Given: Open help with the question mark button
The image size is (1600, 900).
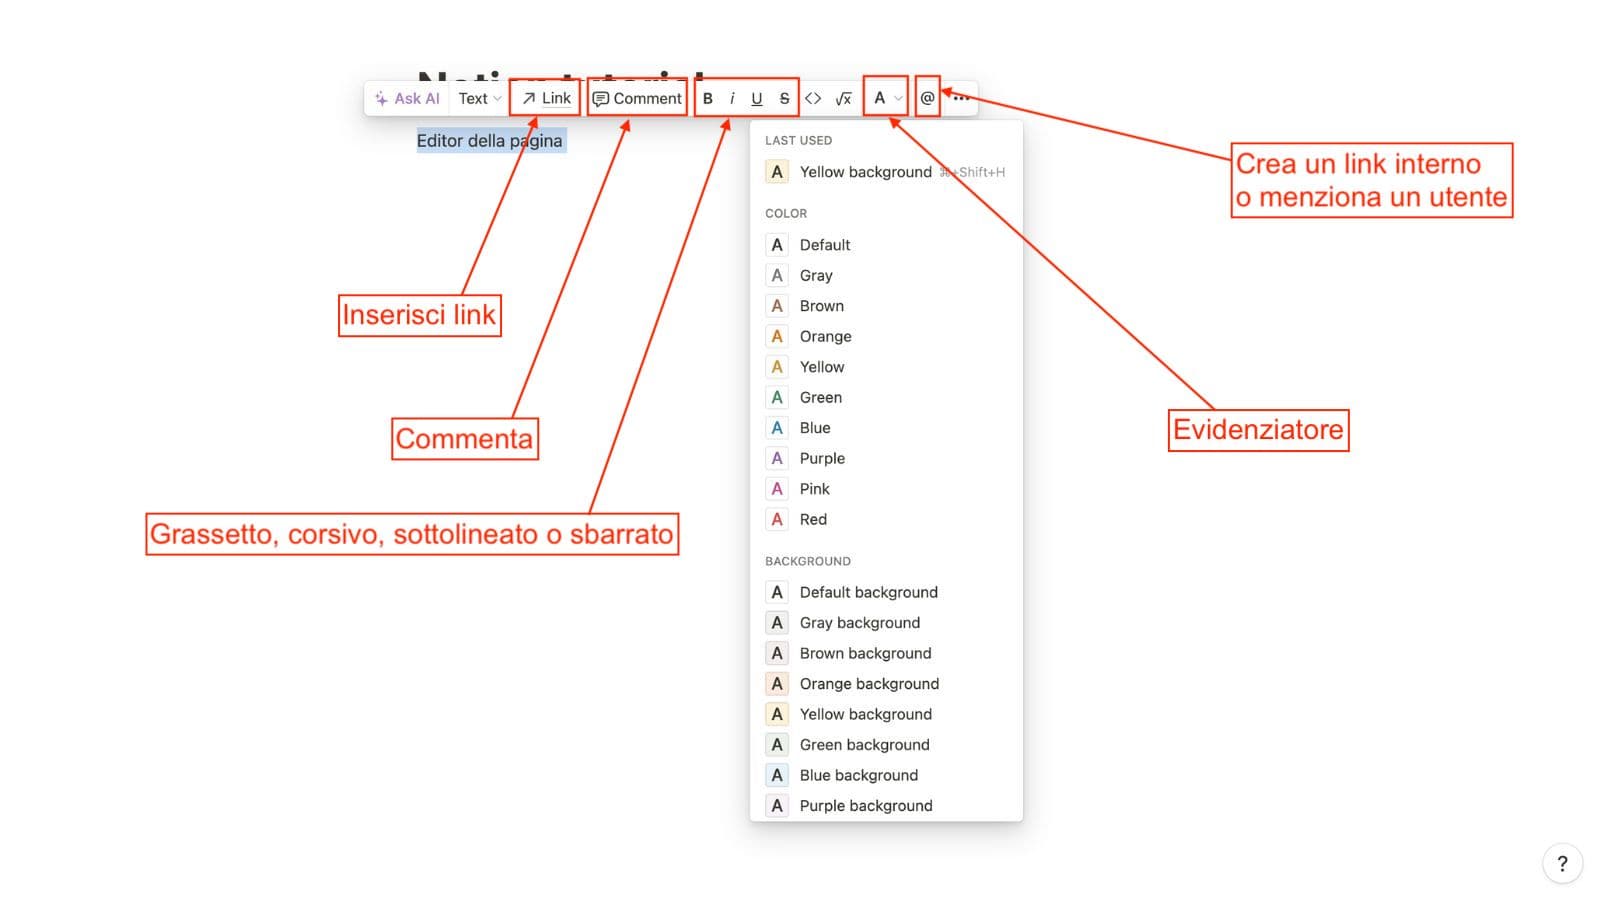Looking at the screenshot, I should pos(1561,863).
